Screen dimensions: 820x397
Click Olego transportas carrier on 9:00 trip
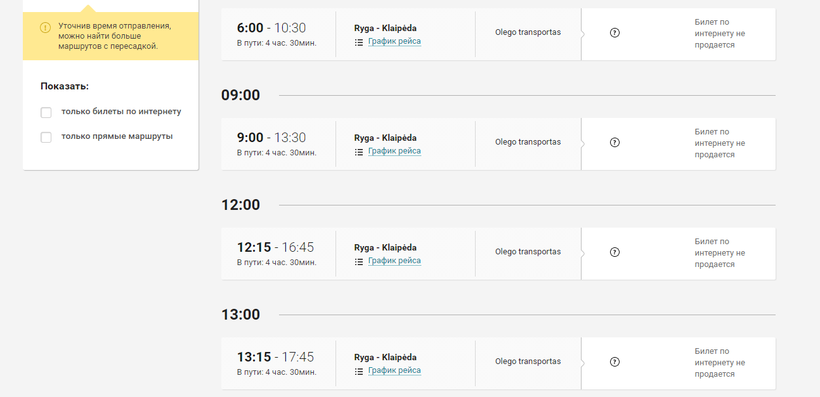tap(528, 142)
